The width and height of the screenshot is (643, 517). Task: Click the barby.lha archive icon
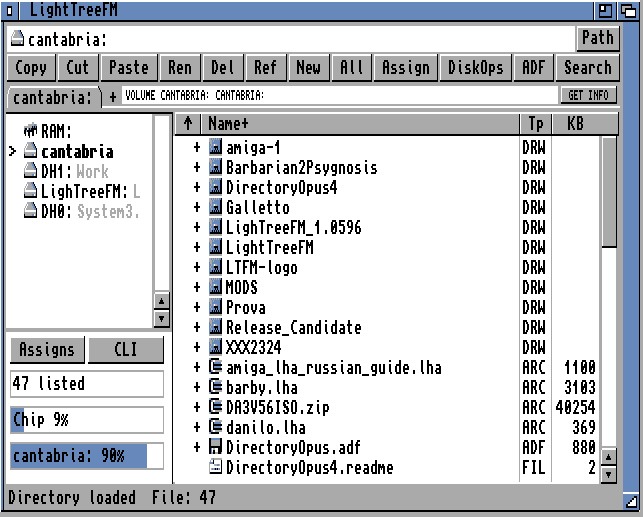point(215,387)
